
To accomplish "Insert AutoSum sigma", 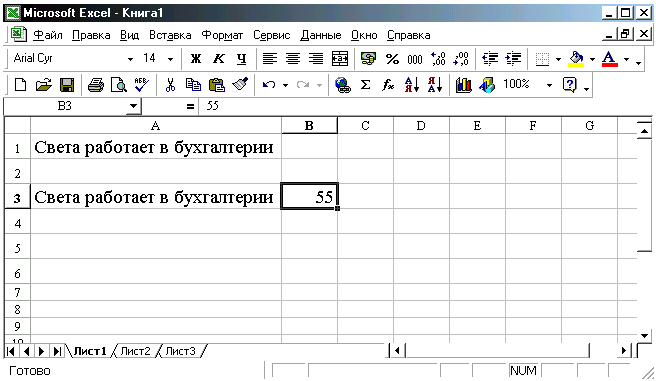I will tap(365, 85).
